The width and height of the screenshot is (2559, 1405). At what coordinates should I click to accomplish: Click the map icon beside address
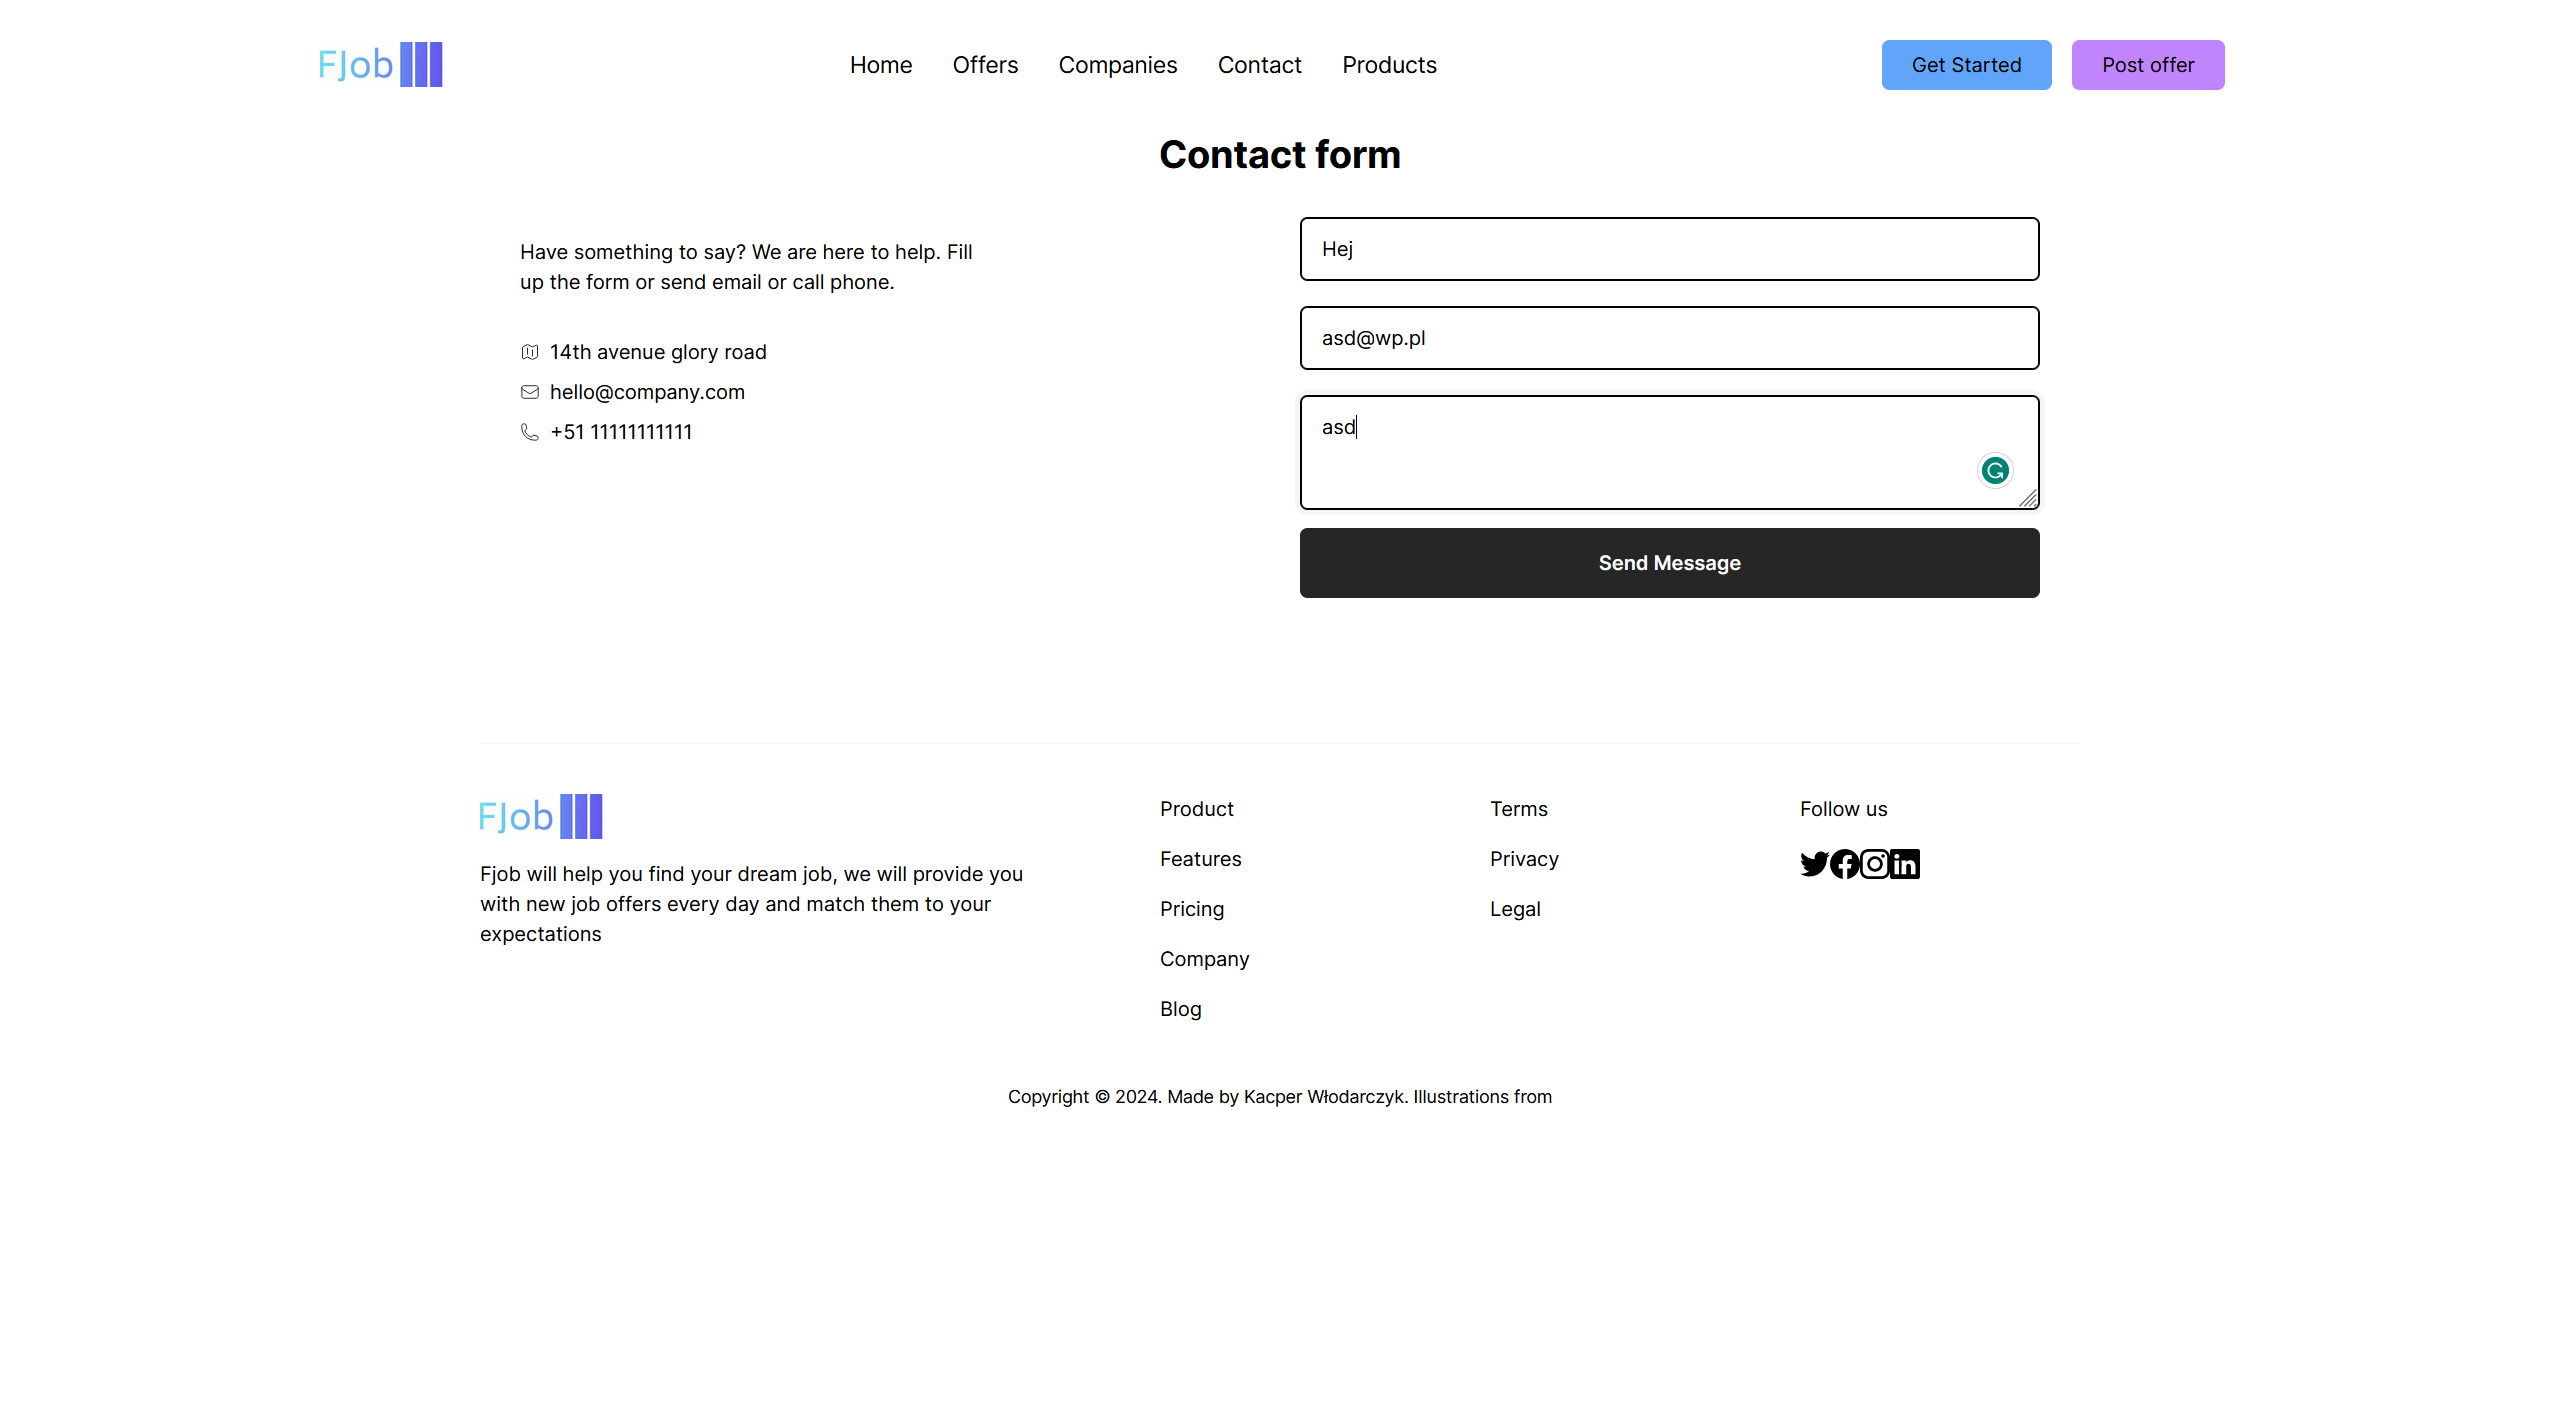pyautogui.click(x=530, y=352)
